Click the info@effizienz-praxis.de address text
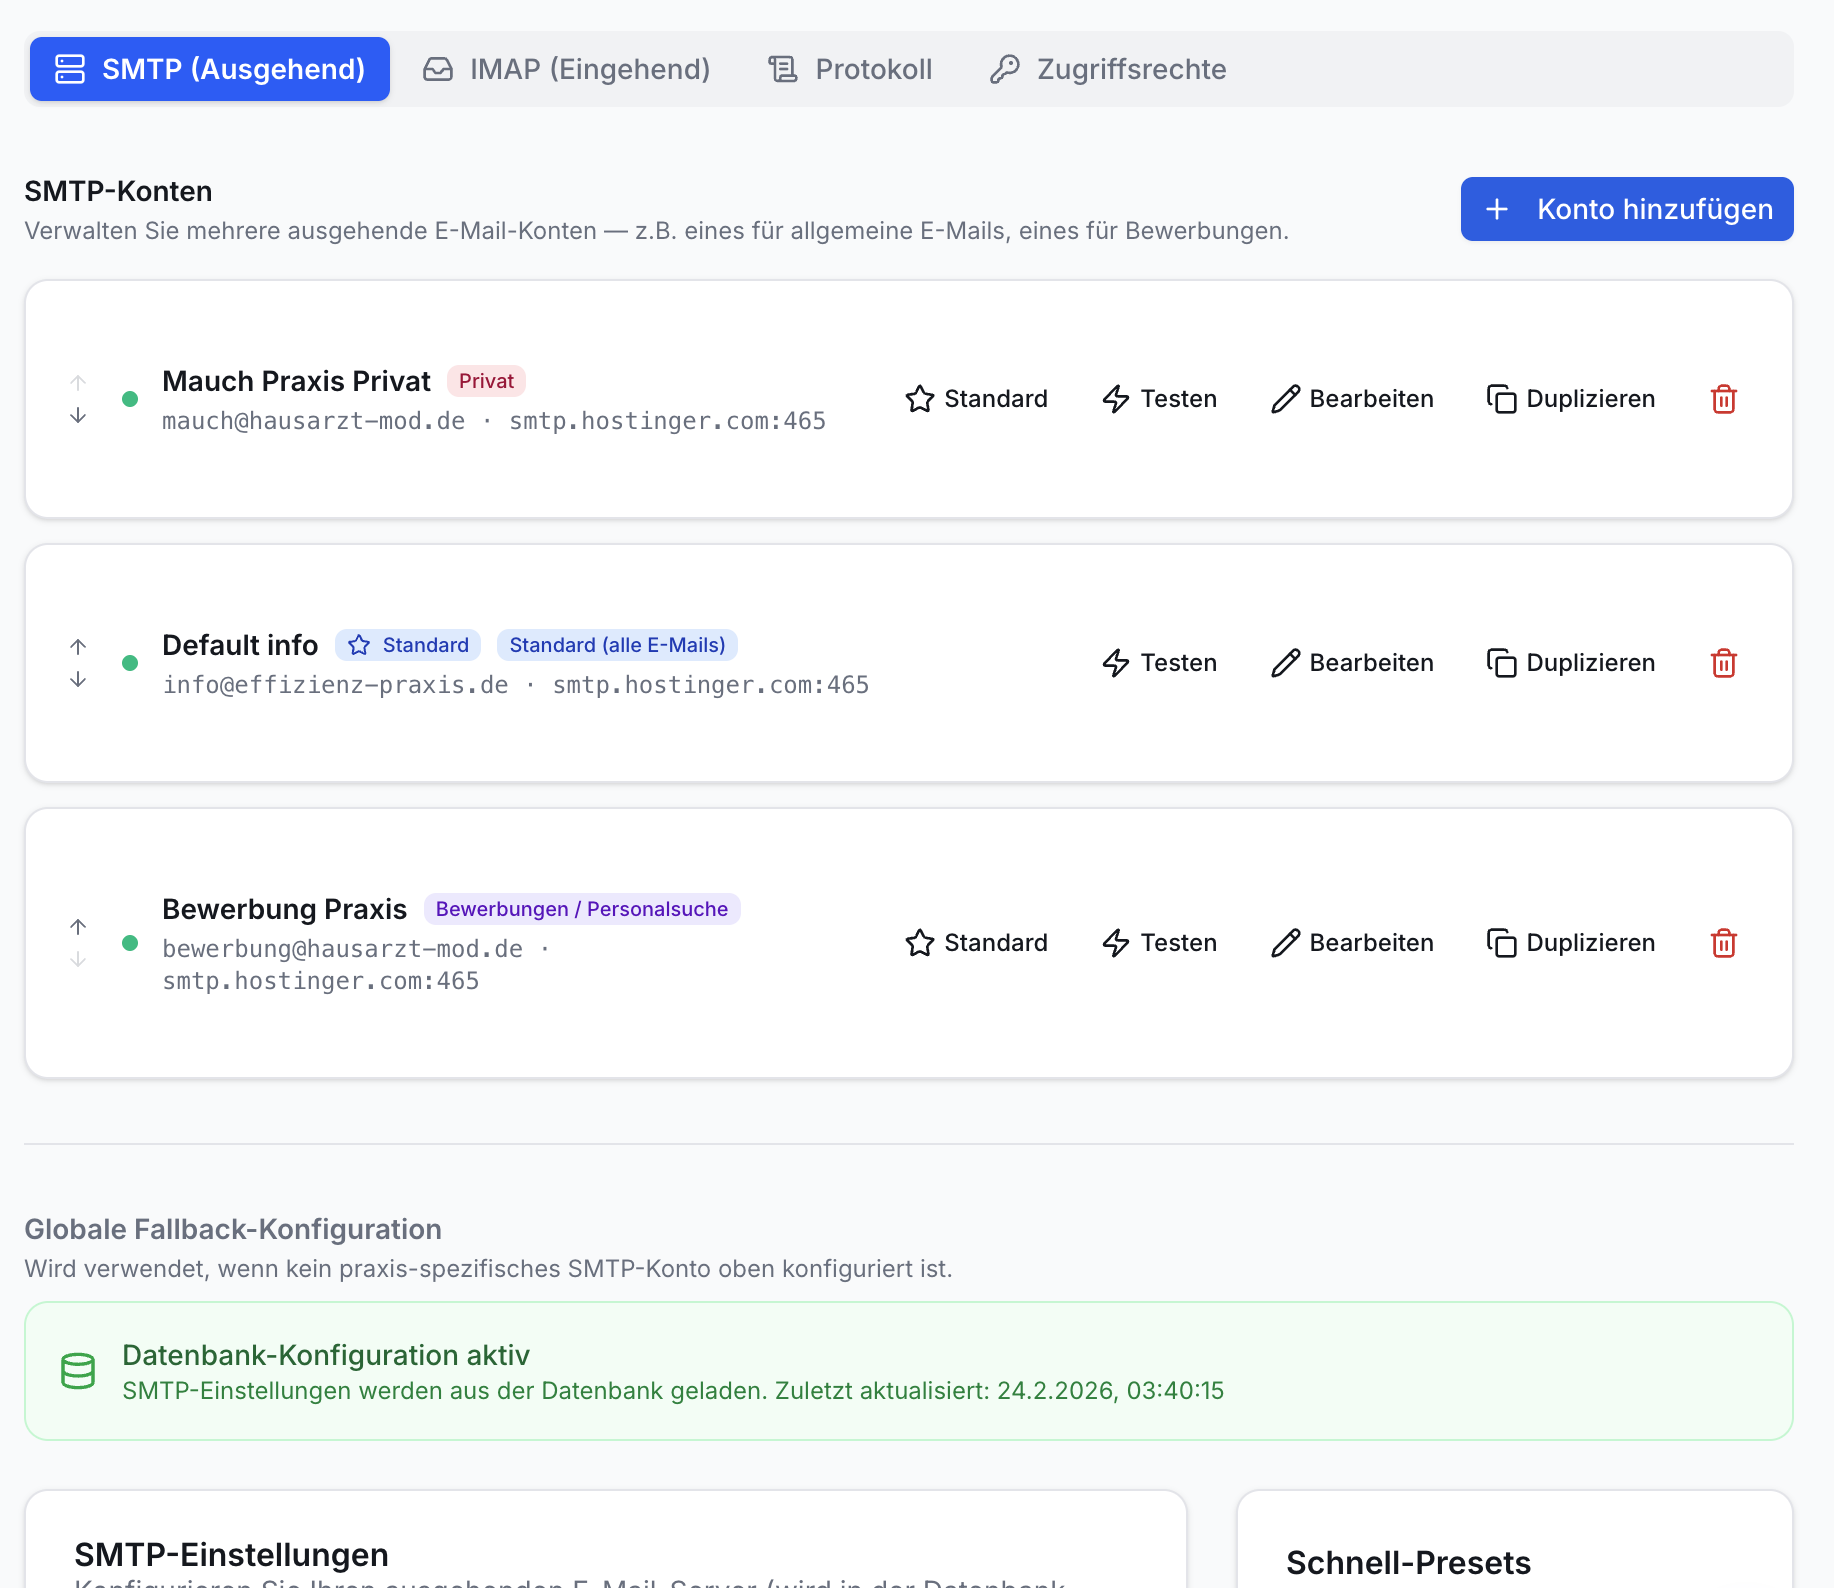The width and height of the screenshot is (1834, 1588). [336, 685]
